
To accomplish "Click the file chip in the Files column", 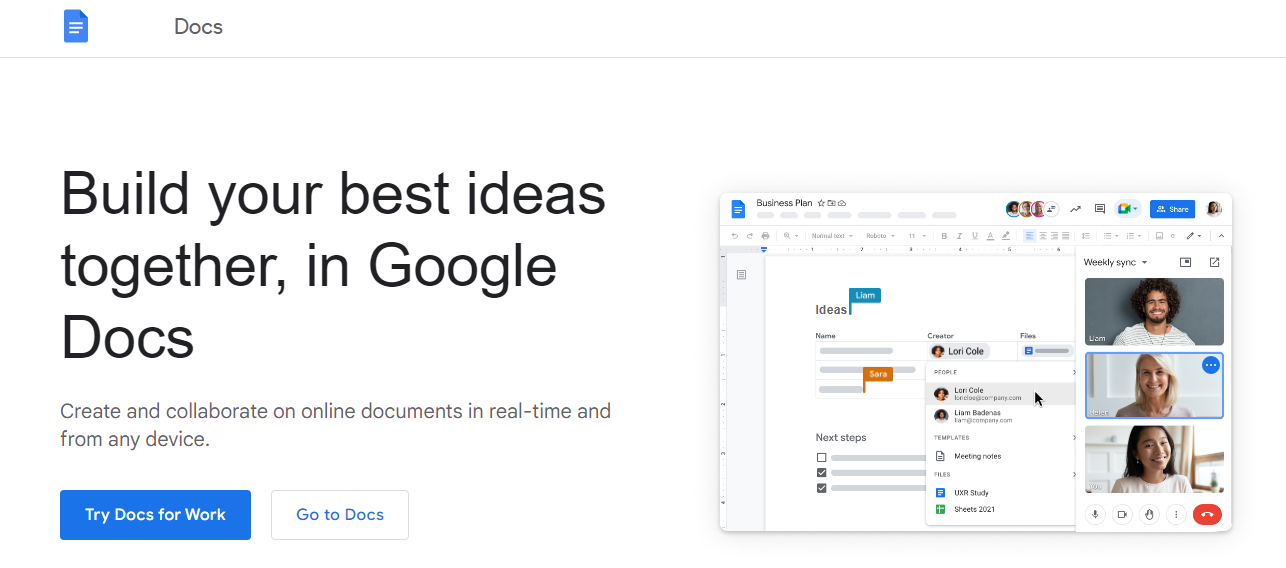I will pos(1047,351).
